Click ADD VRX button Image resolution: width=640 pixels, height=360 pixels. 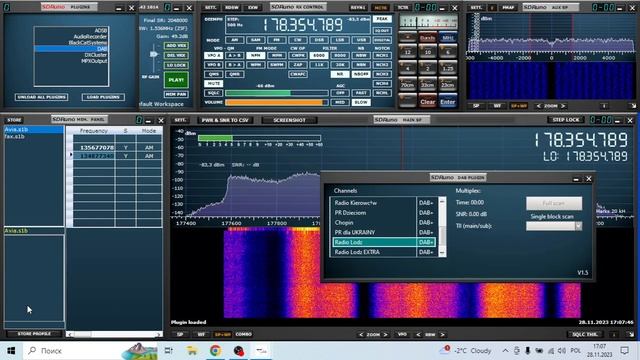(x=176, y=45)
